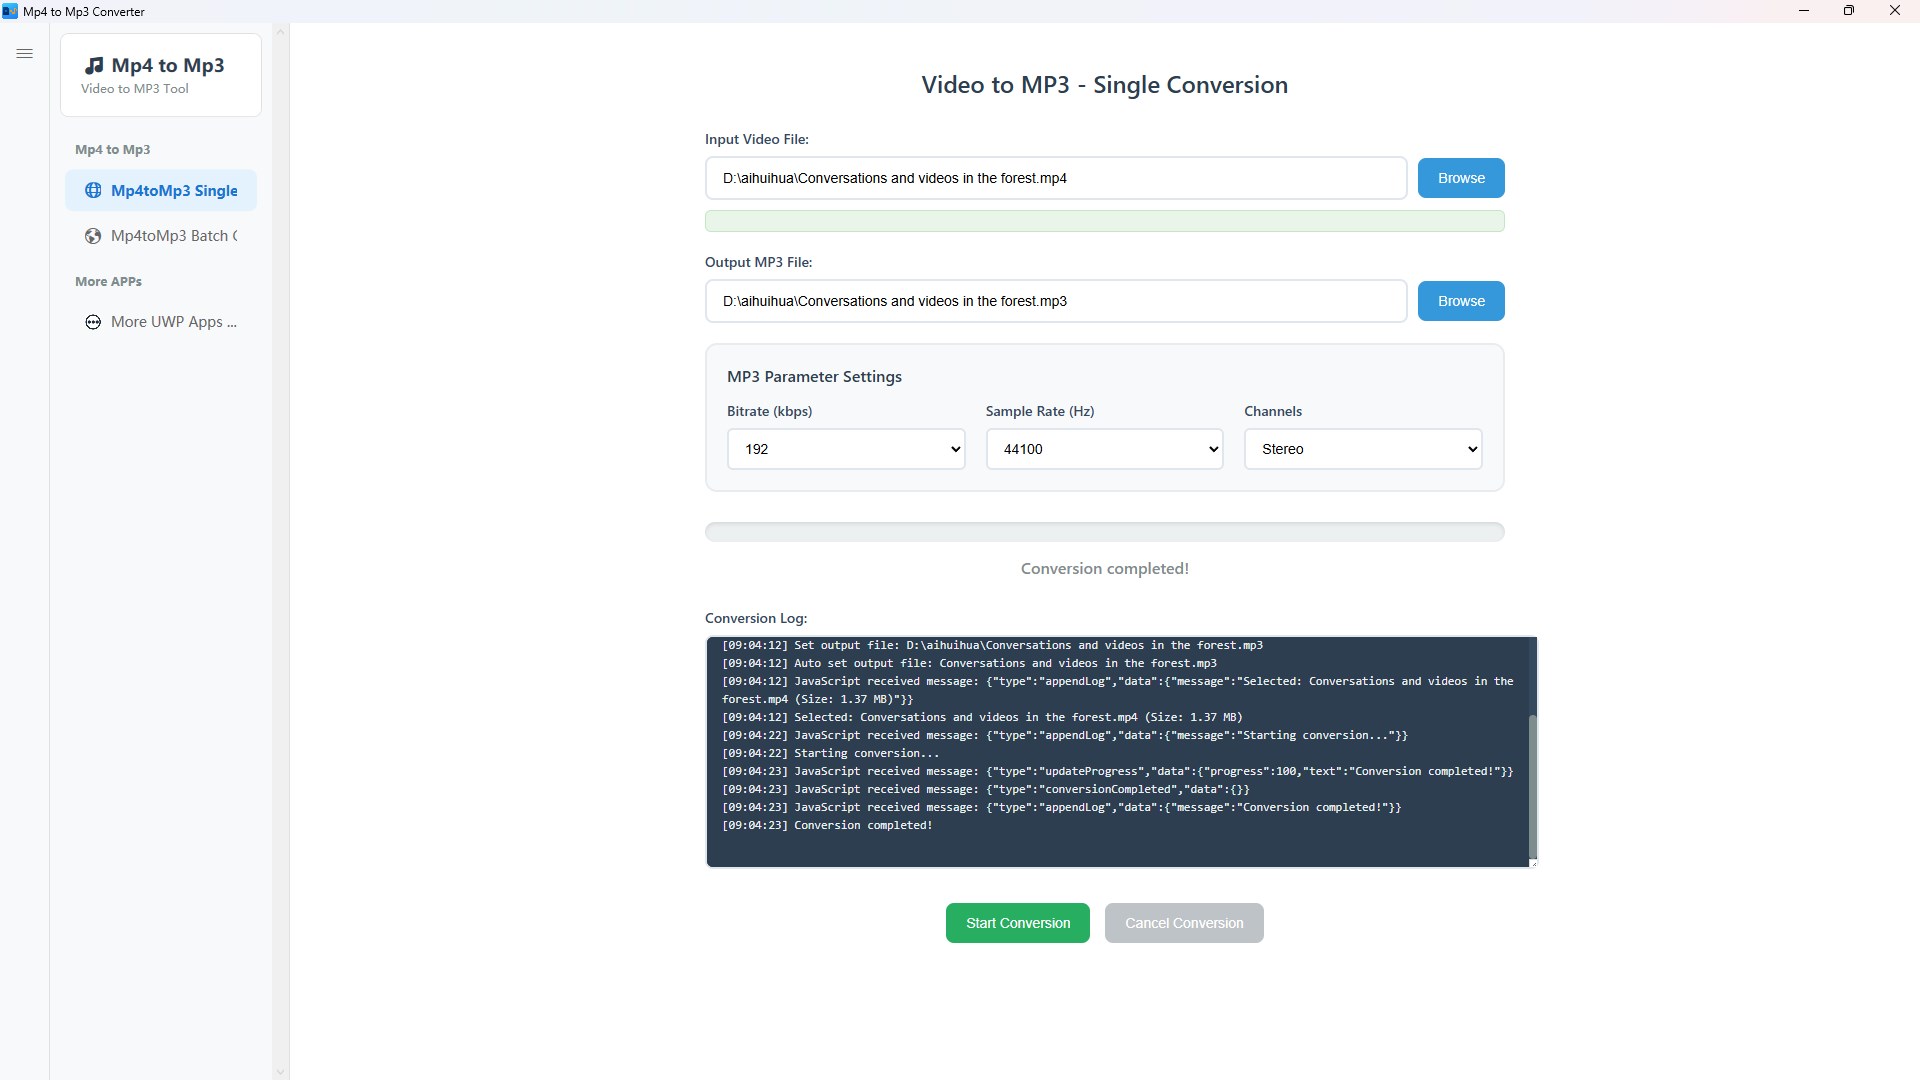Browse for an input video file

coord(1460,177)
